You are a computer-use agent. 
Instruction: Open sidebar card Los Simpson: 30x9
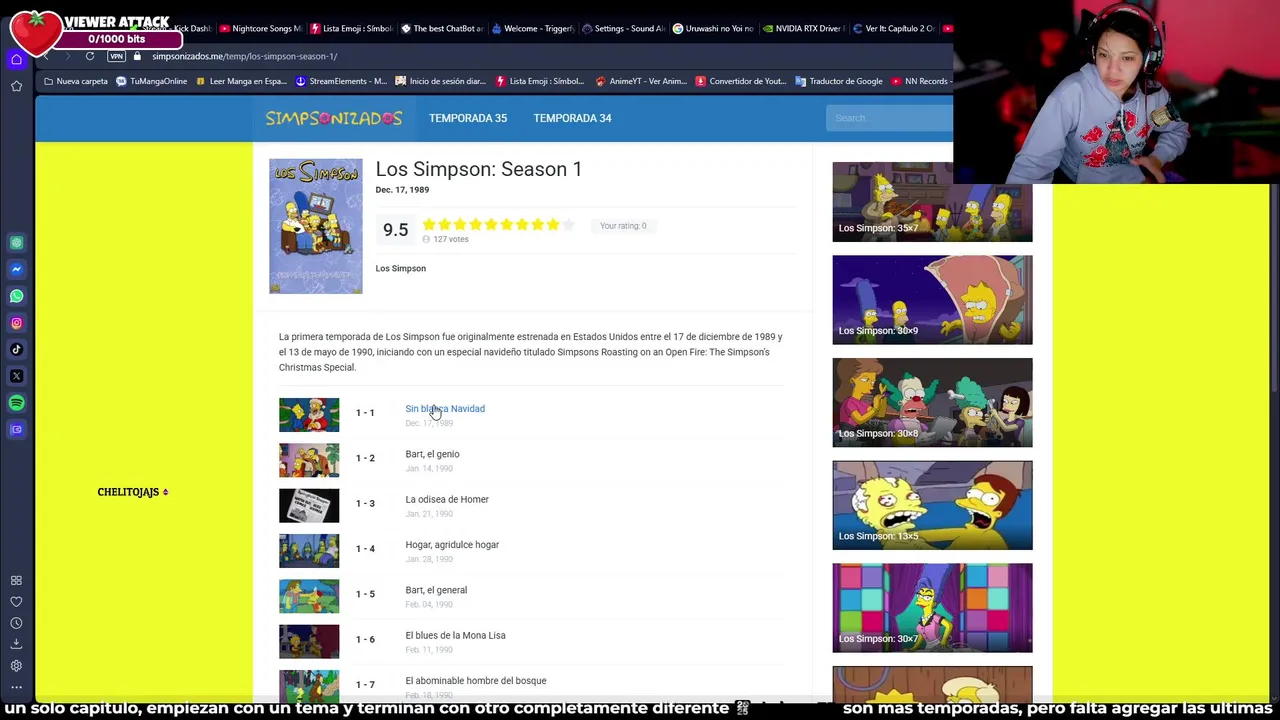932,300
